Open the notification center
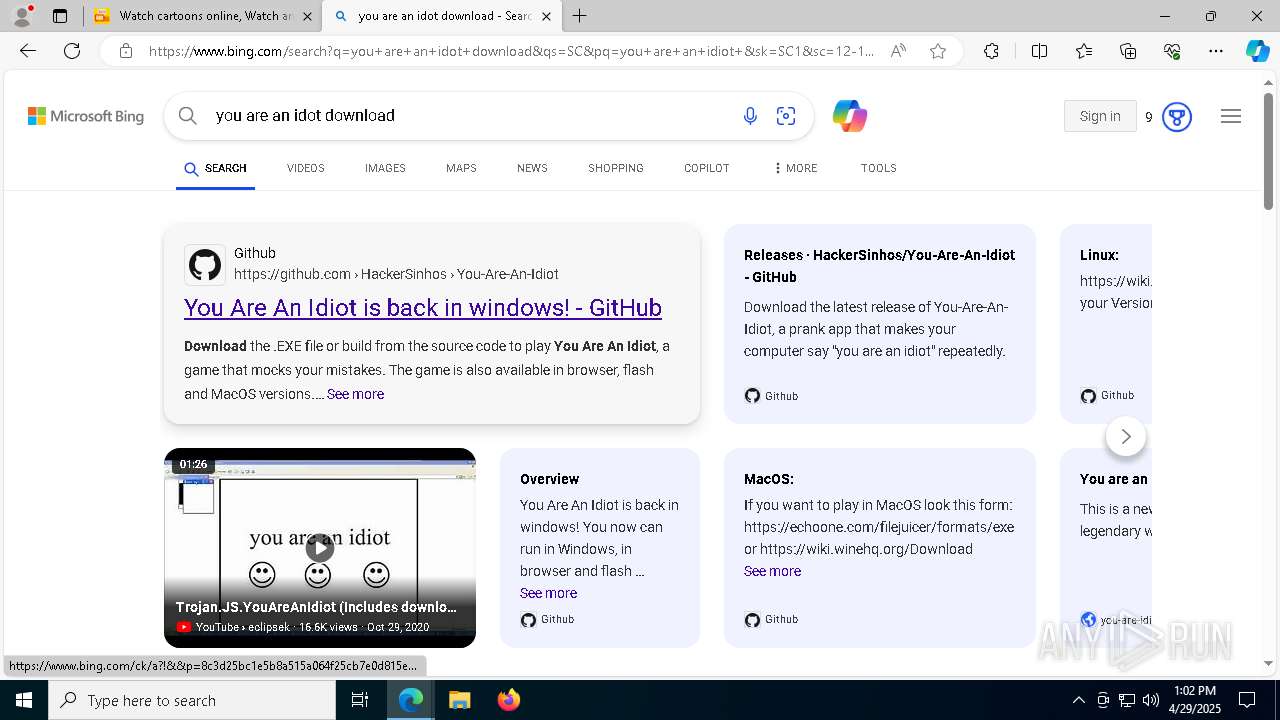This screenshot has width=1280, height=720. tap(1247, 700)
